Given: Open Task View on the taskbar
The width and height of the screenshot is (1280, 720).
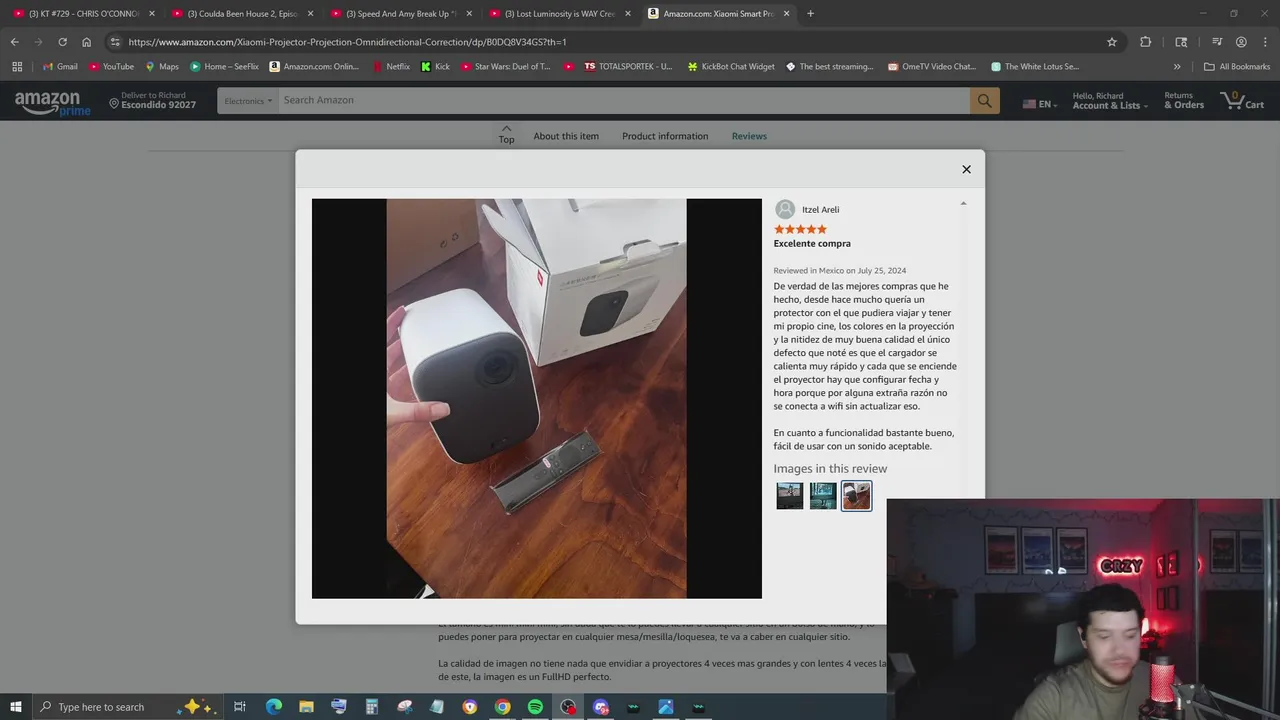Looking at the screenshot, I should (x=240, y=707).
